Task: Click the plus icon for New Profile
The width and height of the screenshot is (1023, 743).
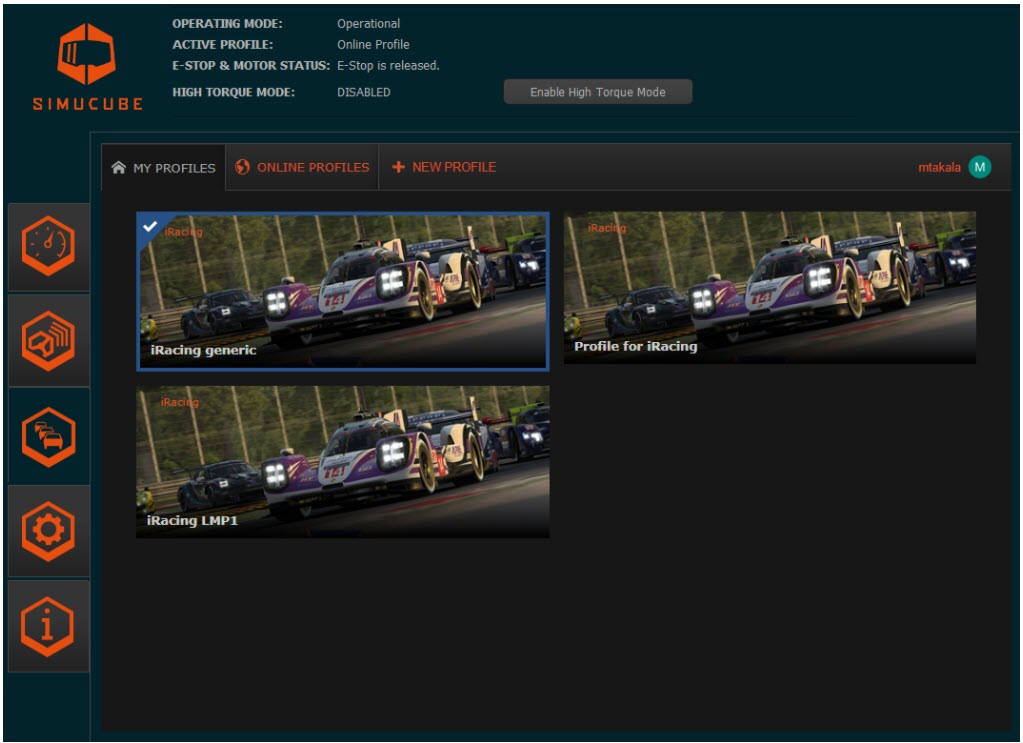Action: pyautogui.click(x=398, y=167)
